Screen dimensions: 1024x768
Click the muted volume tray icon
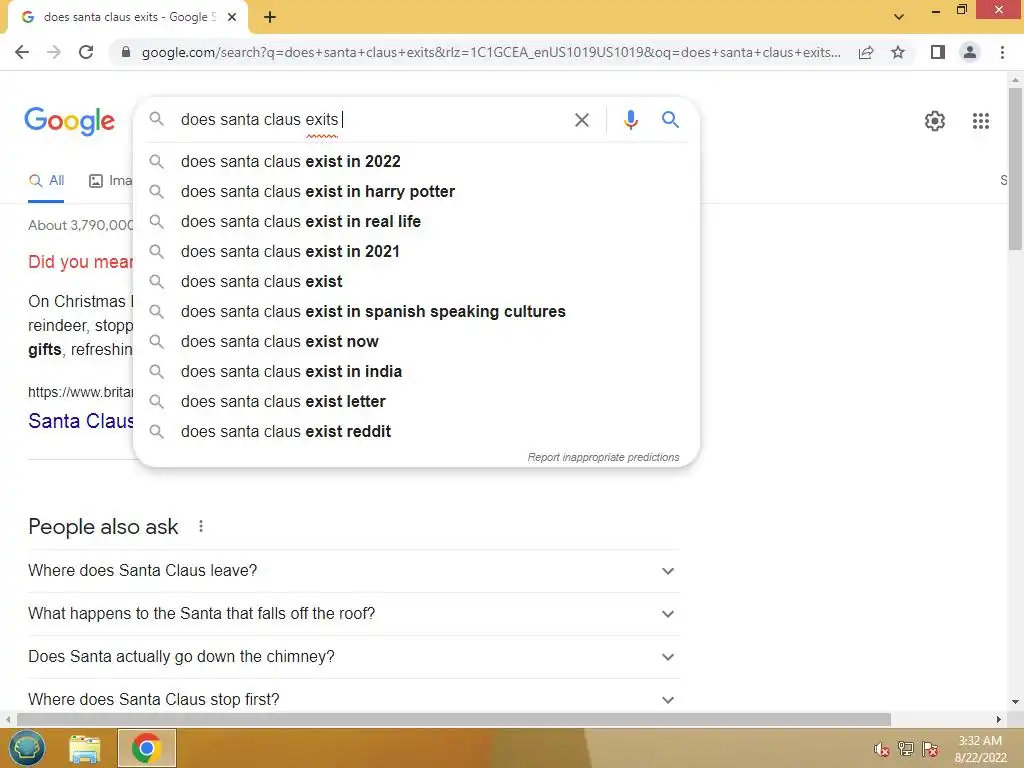(x=882, y=750)
